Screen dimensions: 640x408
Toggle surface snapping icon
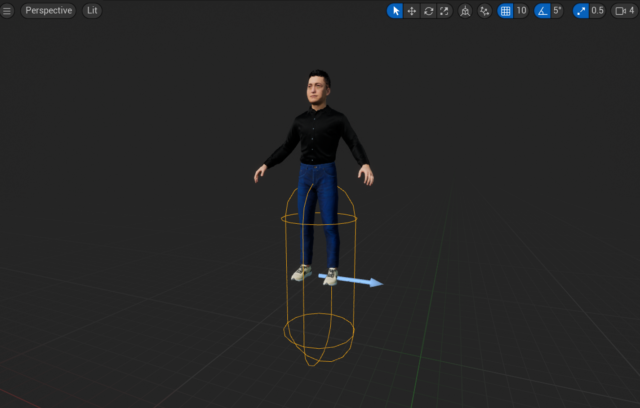(x=484, y=11)
